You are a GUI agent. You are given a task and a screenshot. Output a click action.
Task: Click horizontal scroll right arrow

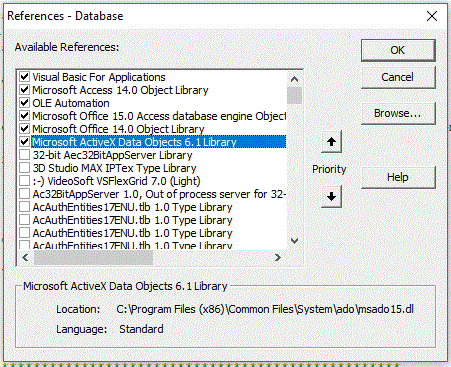(278, 257)
